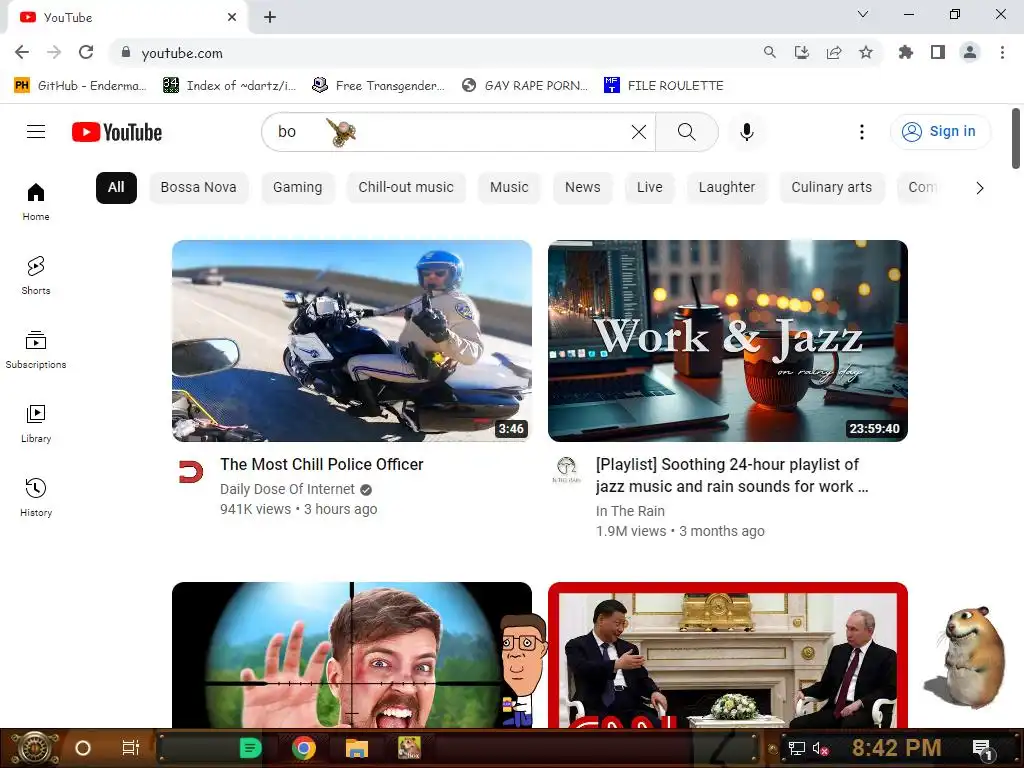Screen dimensions: 1024x768
Task: Click the share page icon
Action: coord(834,52)
